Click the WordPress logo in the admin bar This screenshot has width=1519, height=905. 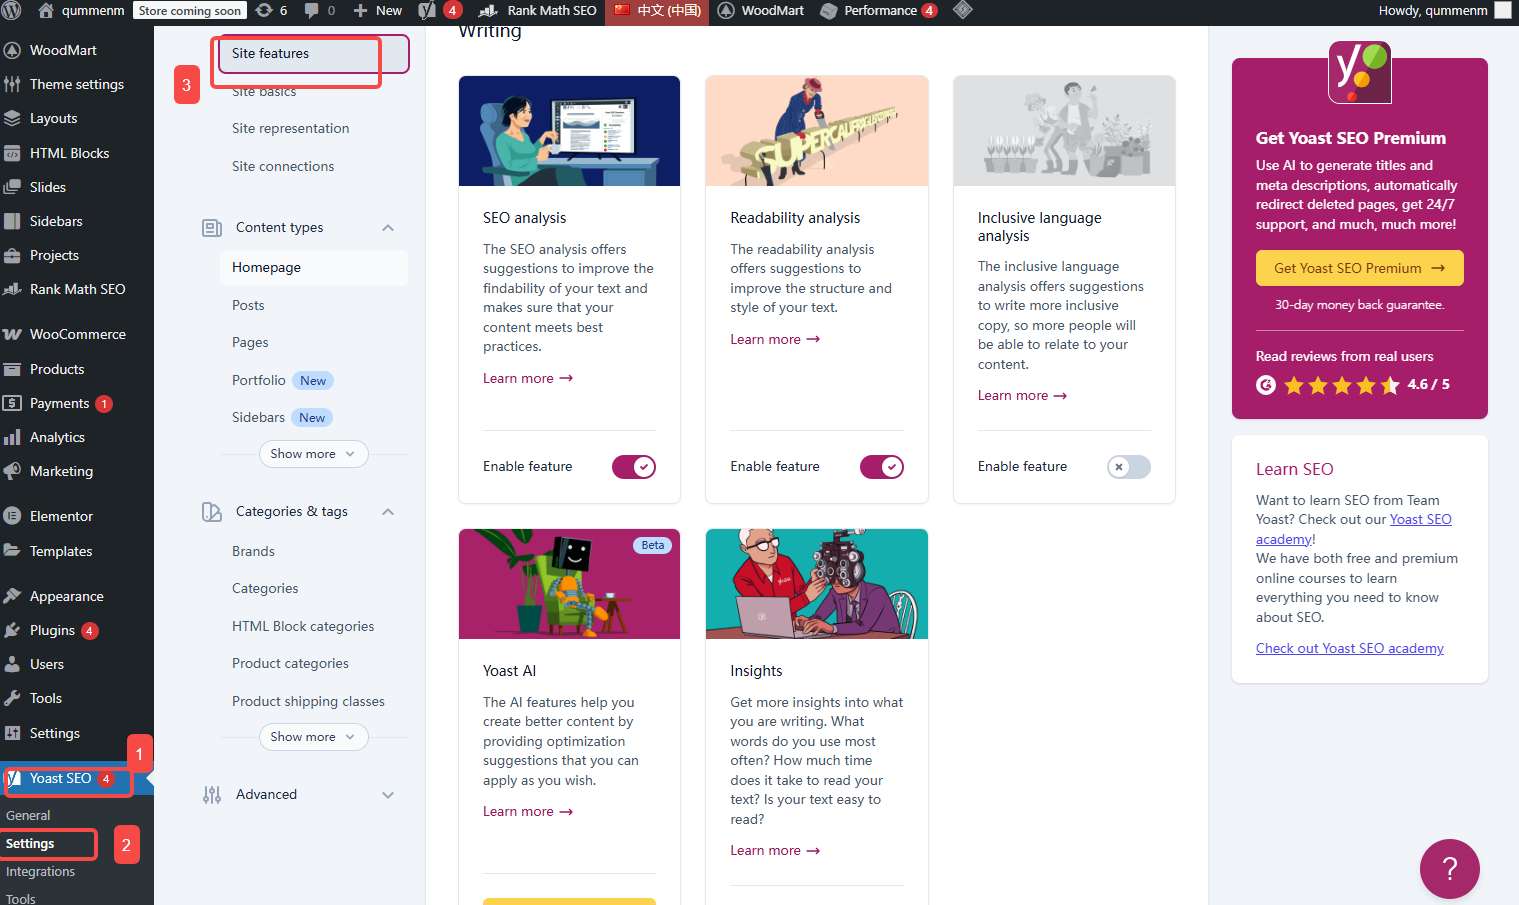10,12
